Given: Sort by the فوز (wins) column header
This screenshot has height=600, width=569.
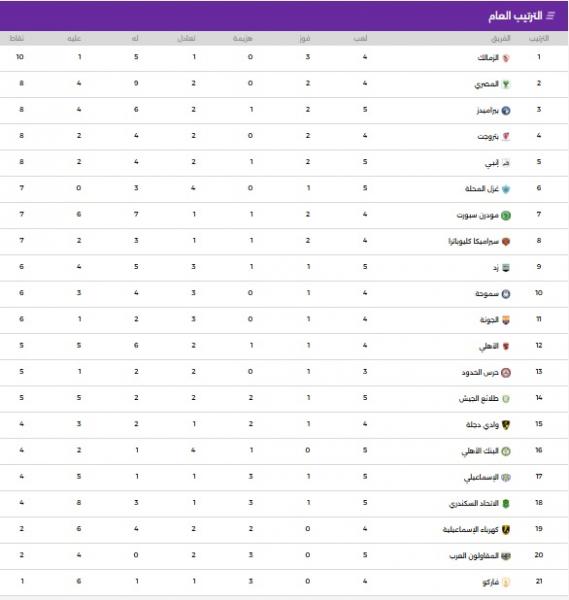Looking at the screenshot, I should (x=305, y=38).
